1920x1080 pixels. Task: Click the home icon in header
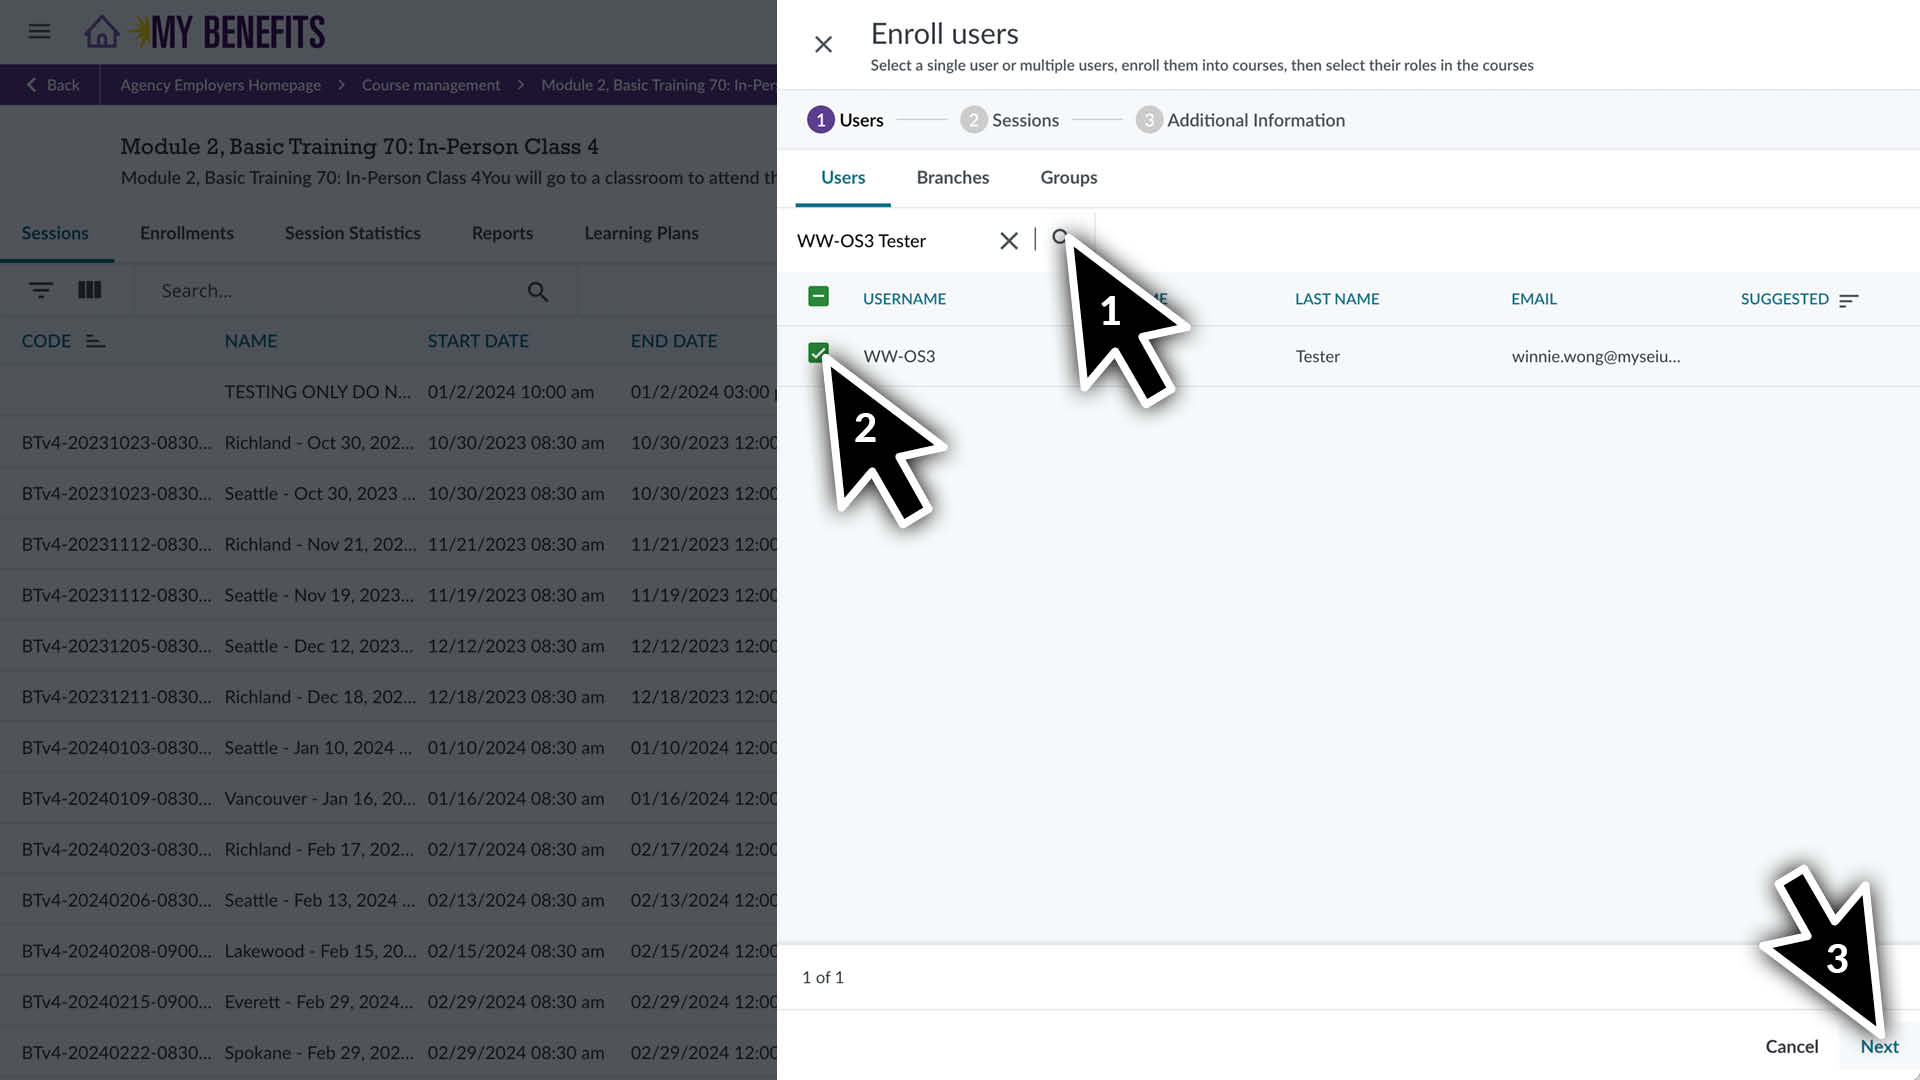coord(101,32)
